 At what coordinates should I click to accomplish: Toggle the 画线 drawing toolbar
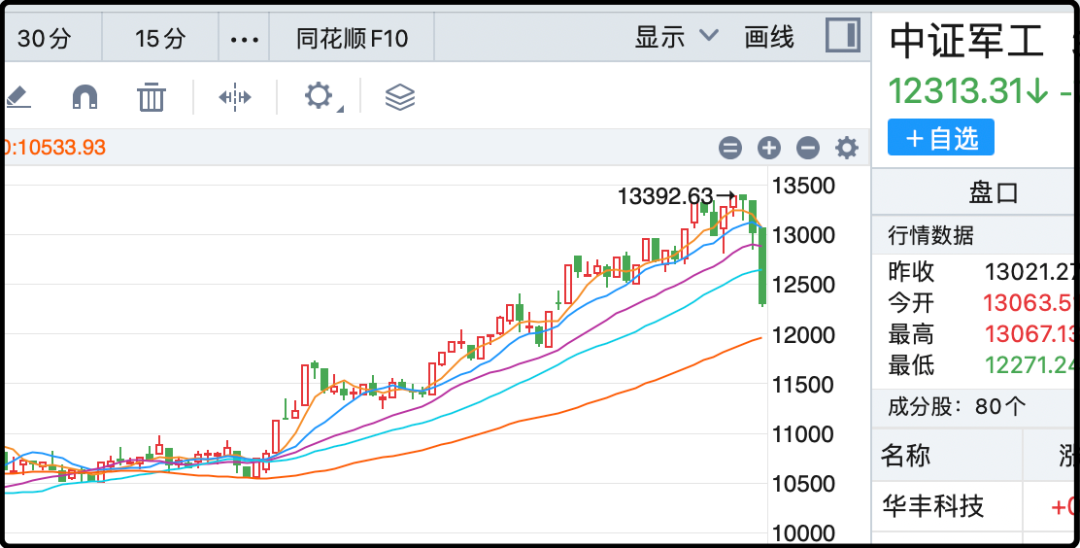[x=769, y=37]
